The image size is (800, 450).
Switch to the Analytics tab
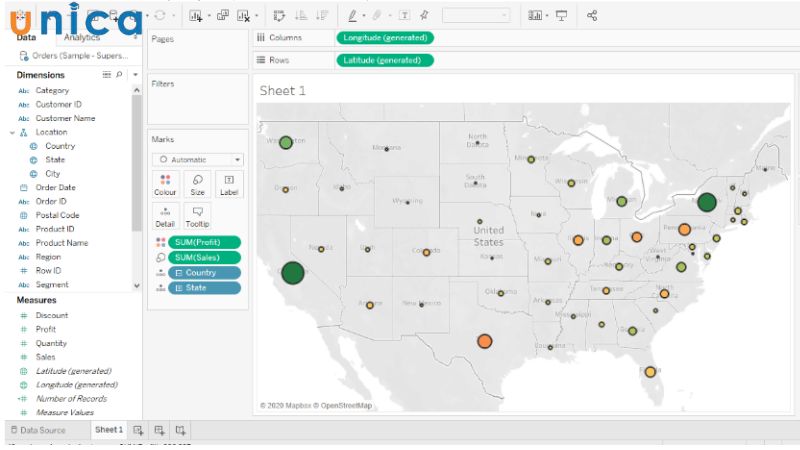tap(82, 37)
